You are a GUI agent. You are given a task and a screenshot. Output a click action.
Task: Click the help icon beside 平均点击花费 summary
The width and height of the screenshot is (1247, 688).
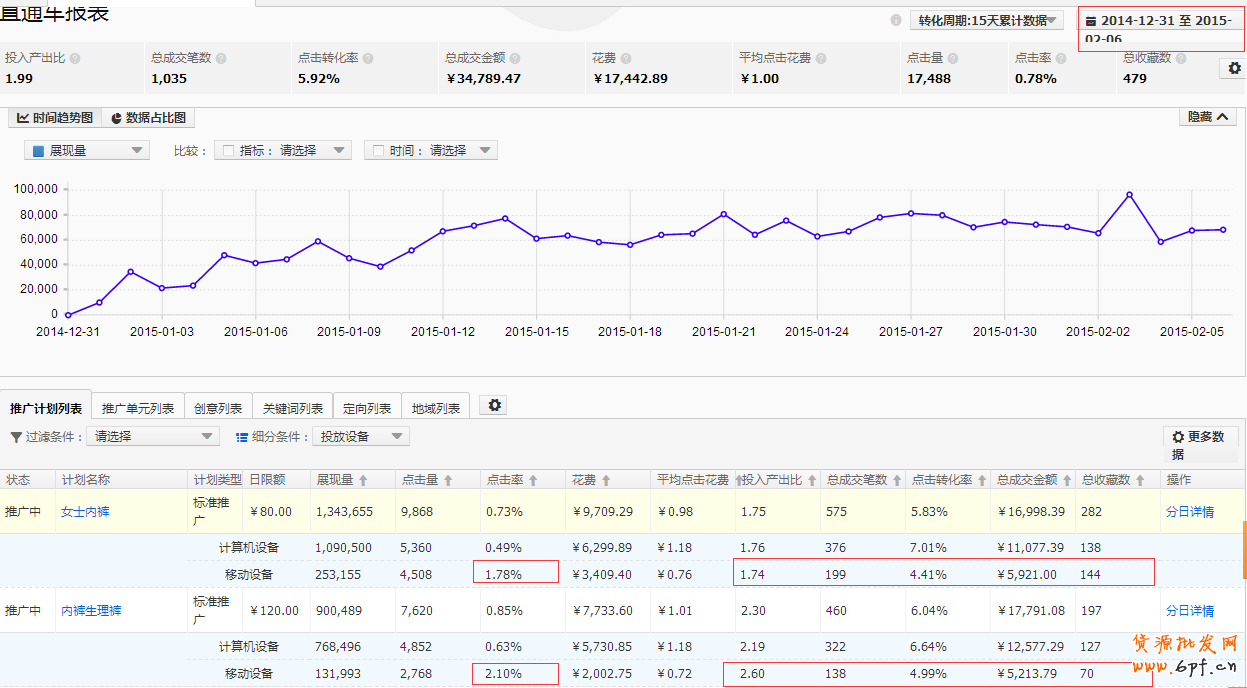[820, 59]
